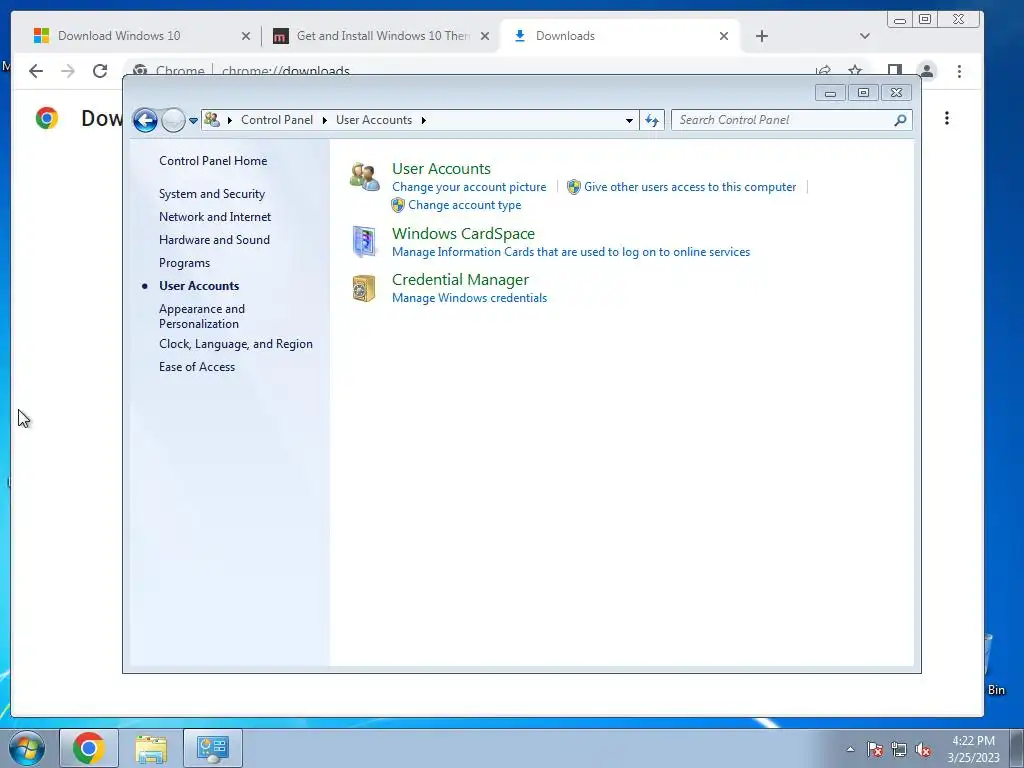Open Appearance and Personalization

tap(202, 316)
